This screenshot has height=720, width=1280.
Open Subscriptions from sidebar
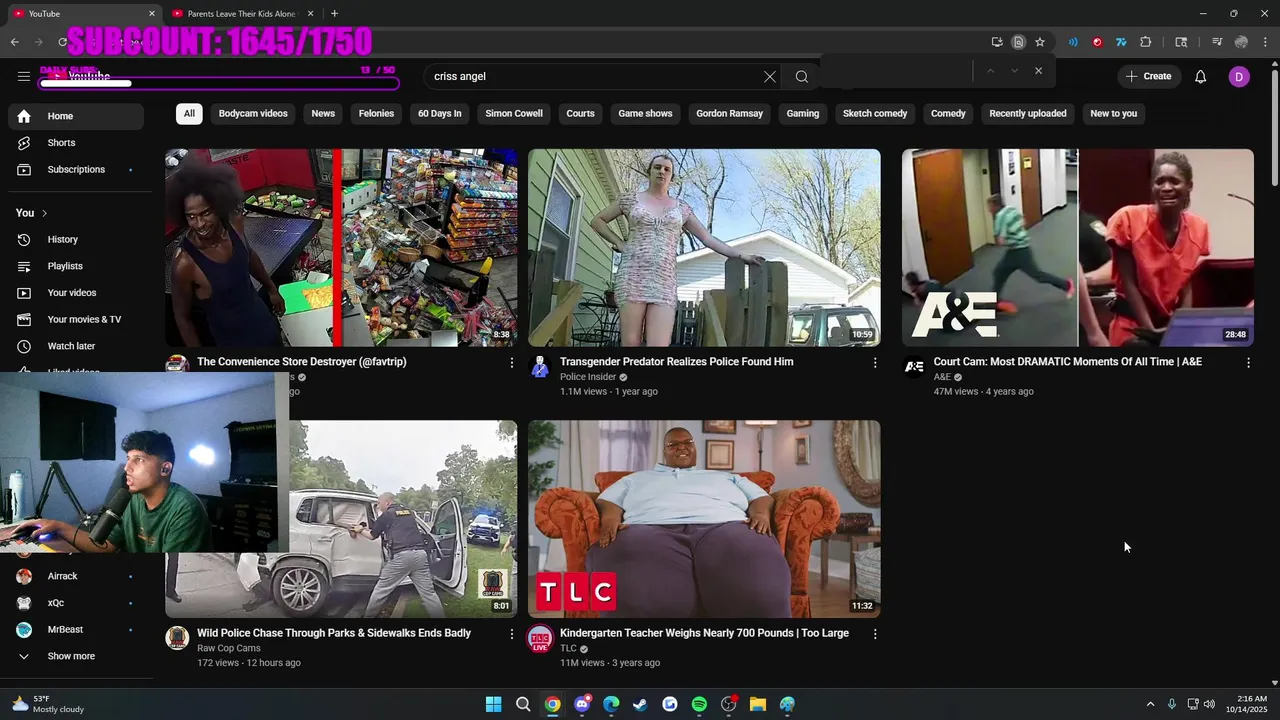pos(76,170)
